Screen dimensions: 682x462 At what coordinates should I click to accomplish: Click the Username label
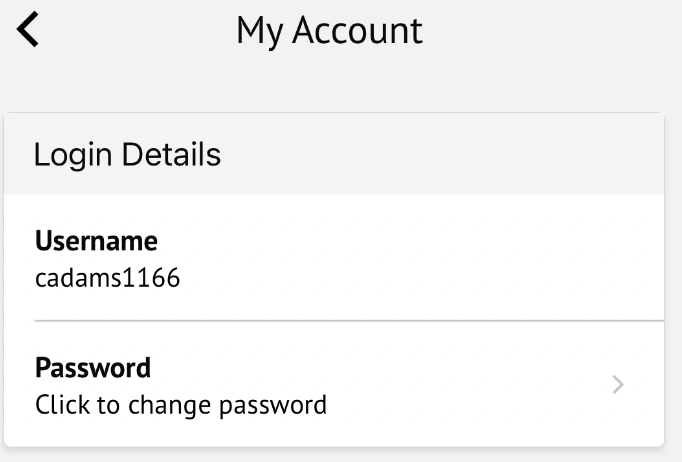pos(96,241)
